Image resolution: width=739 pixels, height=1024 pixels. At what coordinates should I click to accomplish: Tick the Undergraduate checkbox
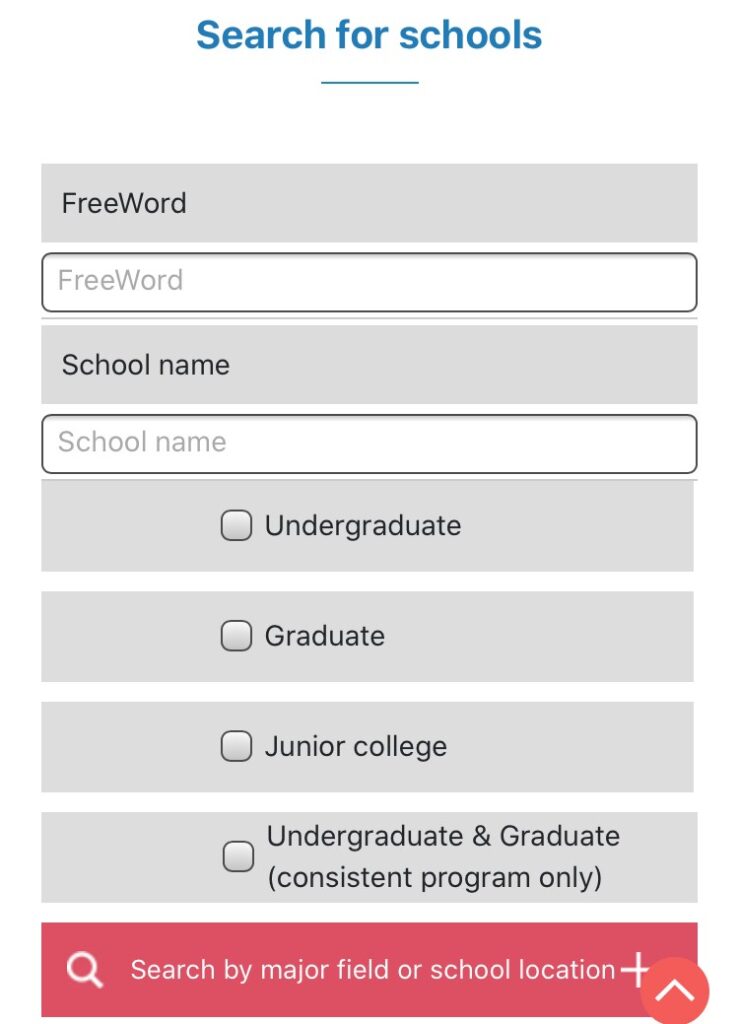pyautogui.click(x=236, y=526)
